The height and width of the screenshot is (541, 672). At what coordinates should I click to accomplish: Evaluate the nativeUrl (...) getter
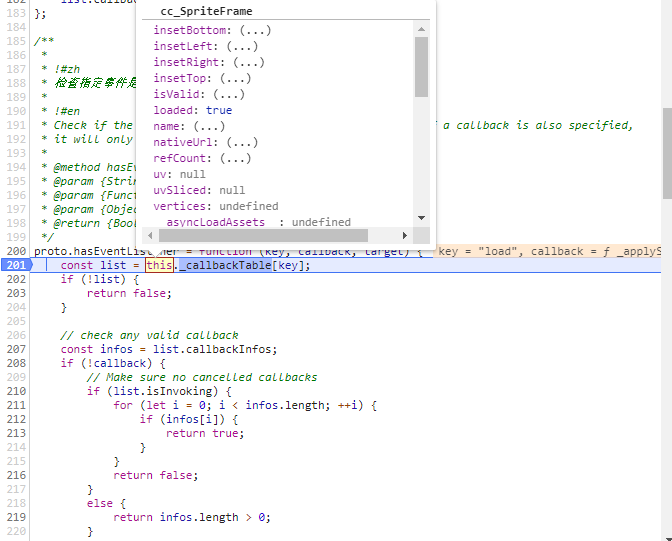click(242, 142)
